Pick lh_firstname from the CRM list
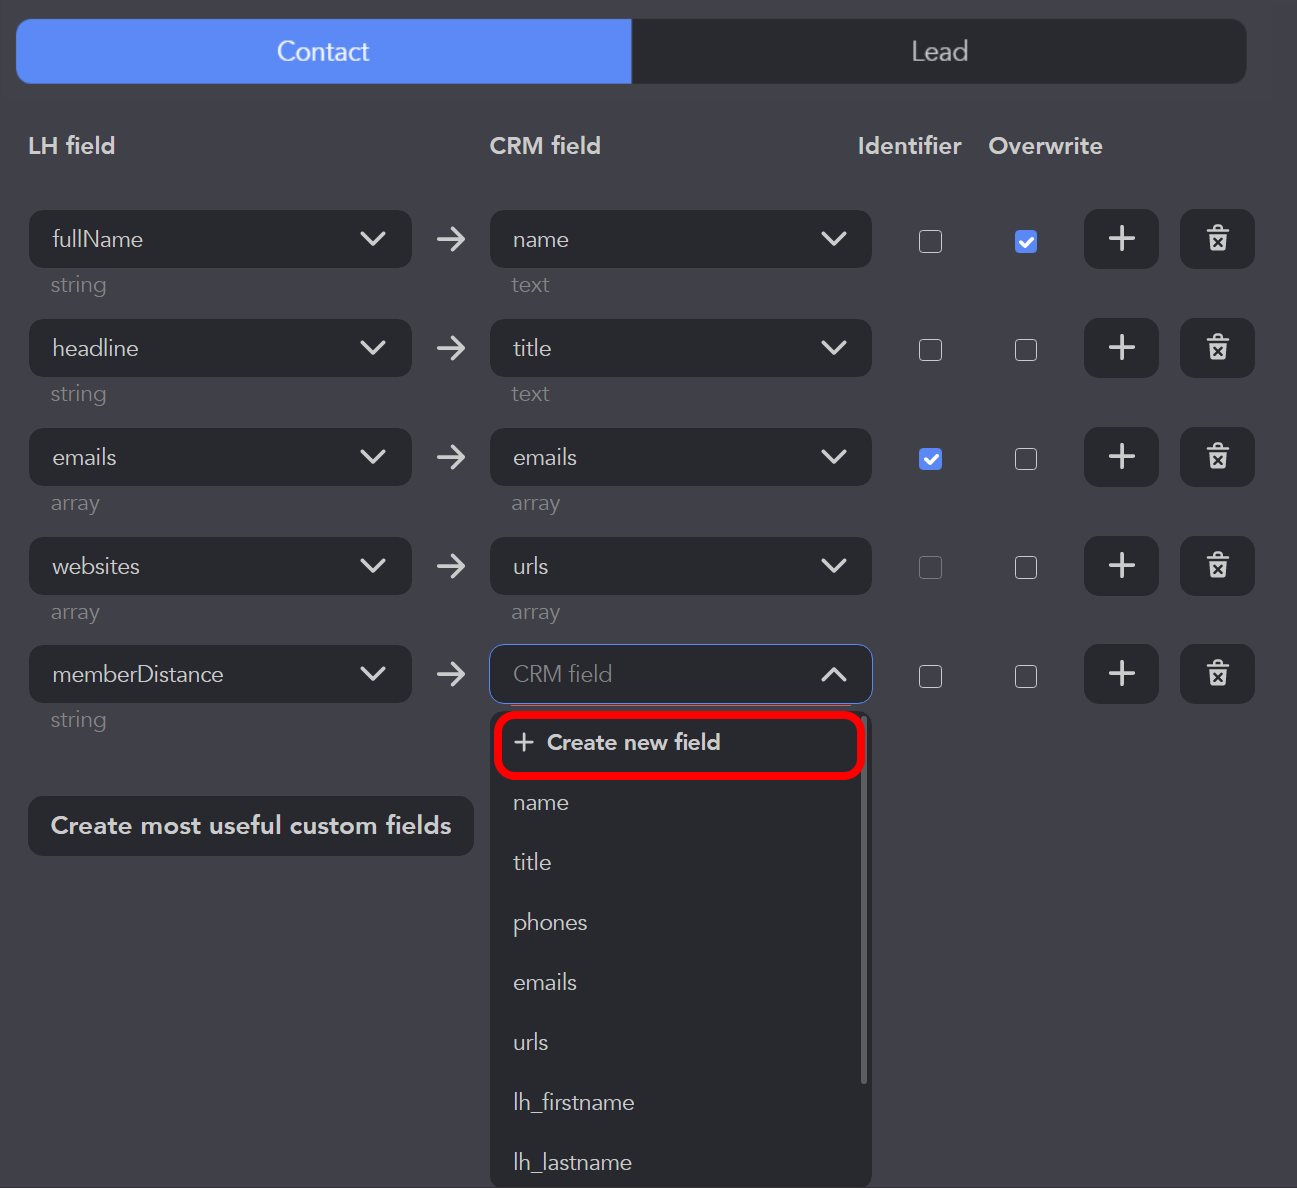This screenshot has width=1297, height=1189. tap(573, 1102)
